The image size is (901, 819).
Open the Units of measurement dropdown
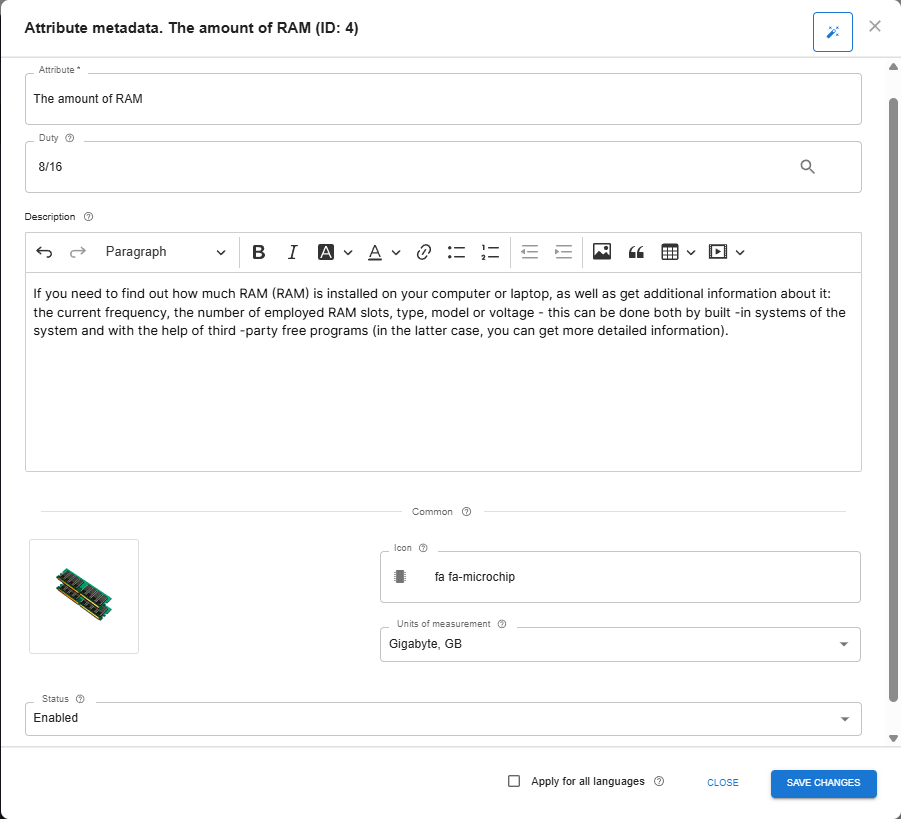[845, 644]
